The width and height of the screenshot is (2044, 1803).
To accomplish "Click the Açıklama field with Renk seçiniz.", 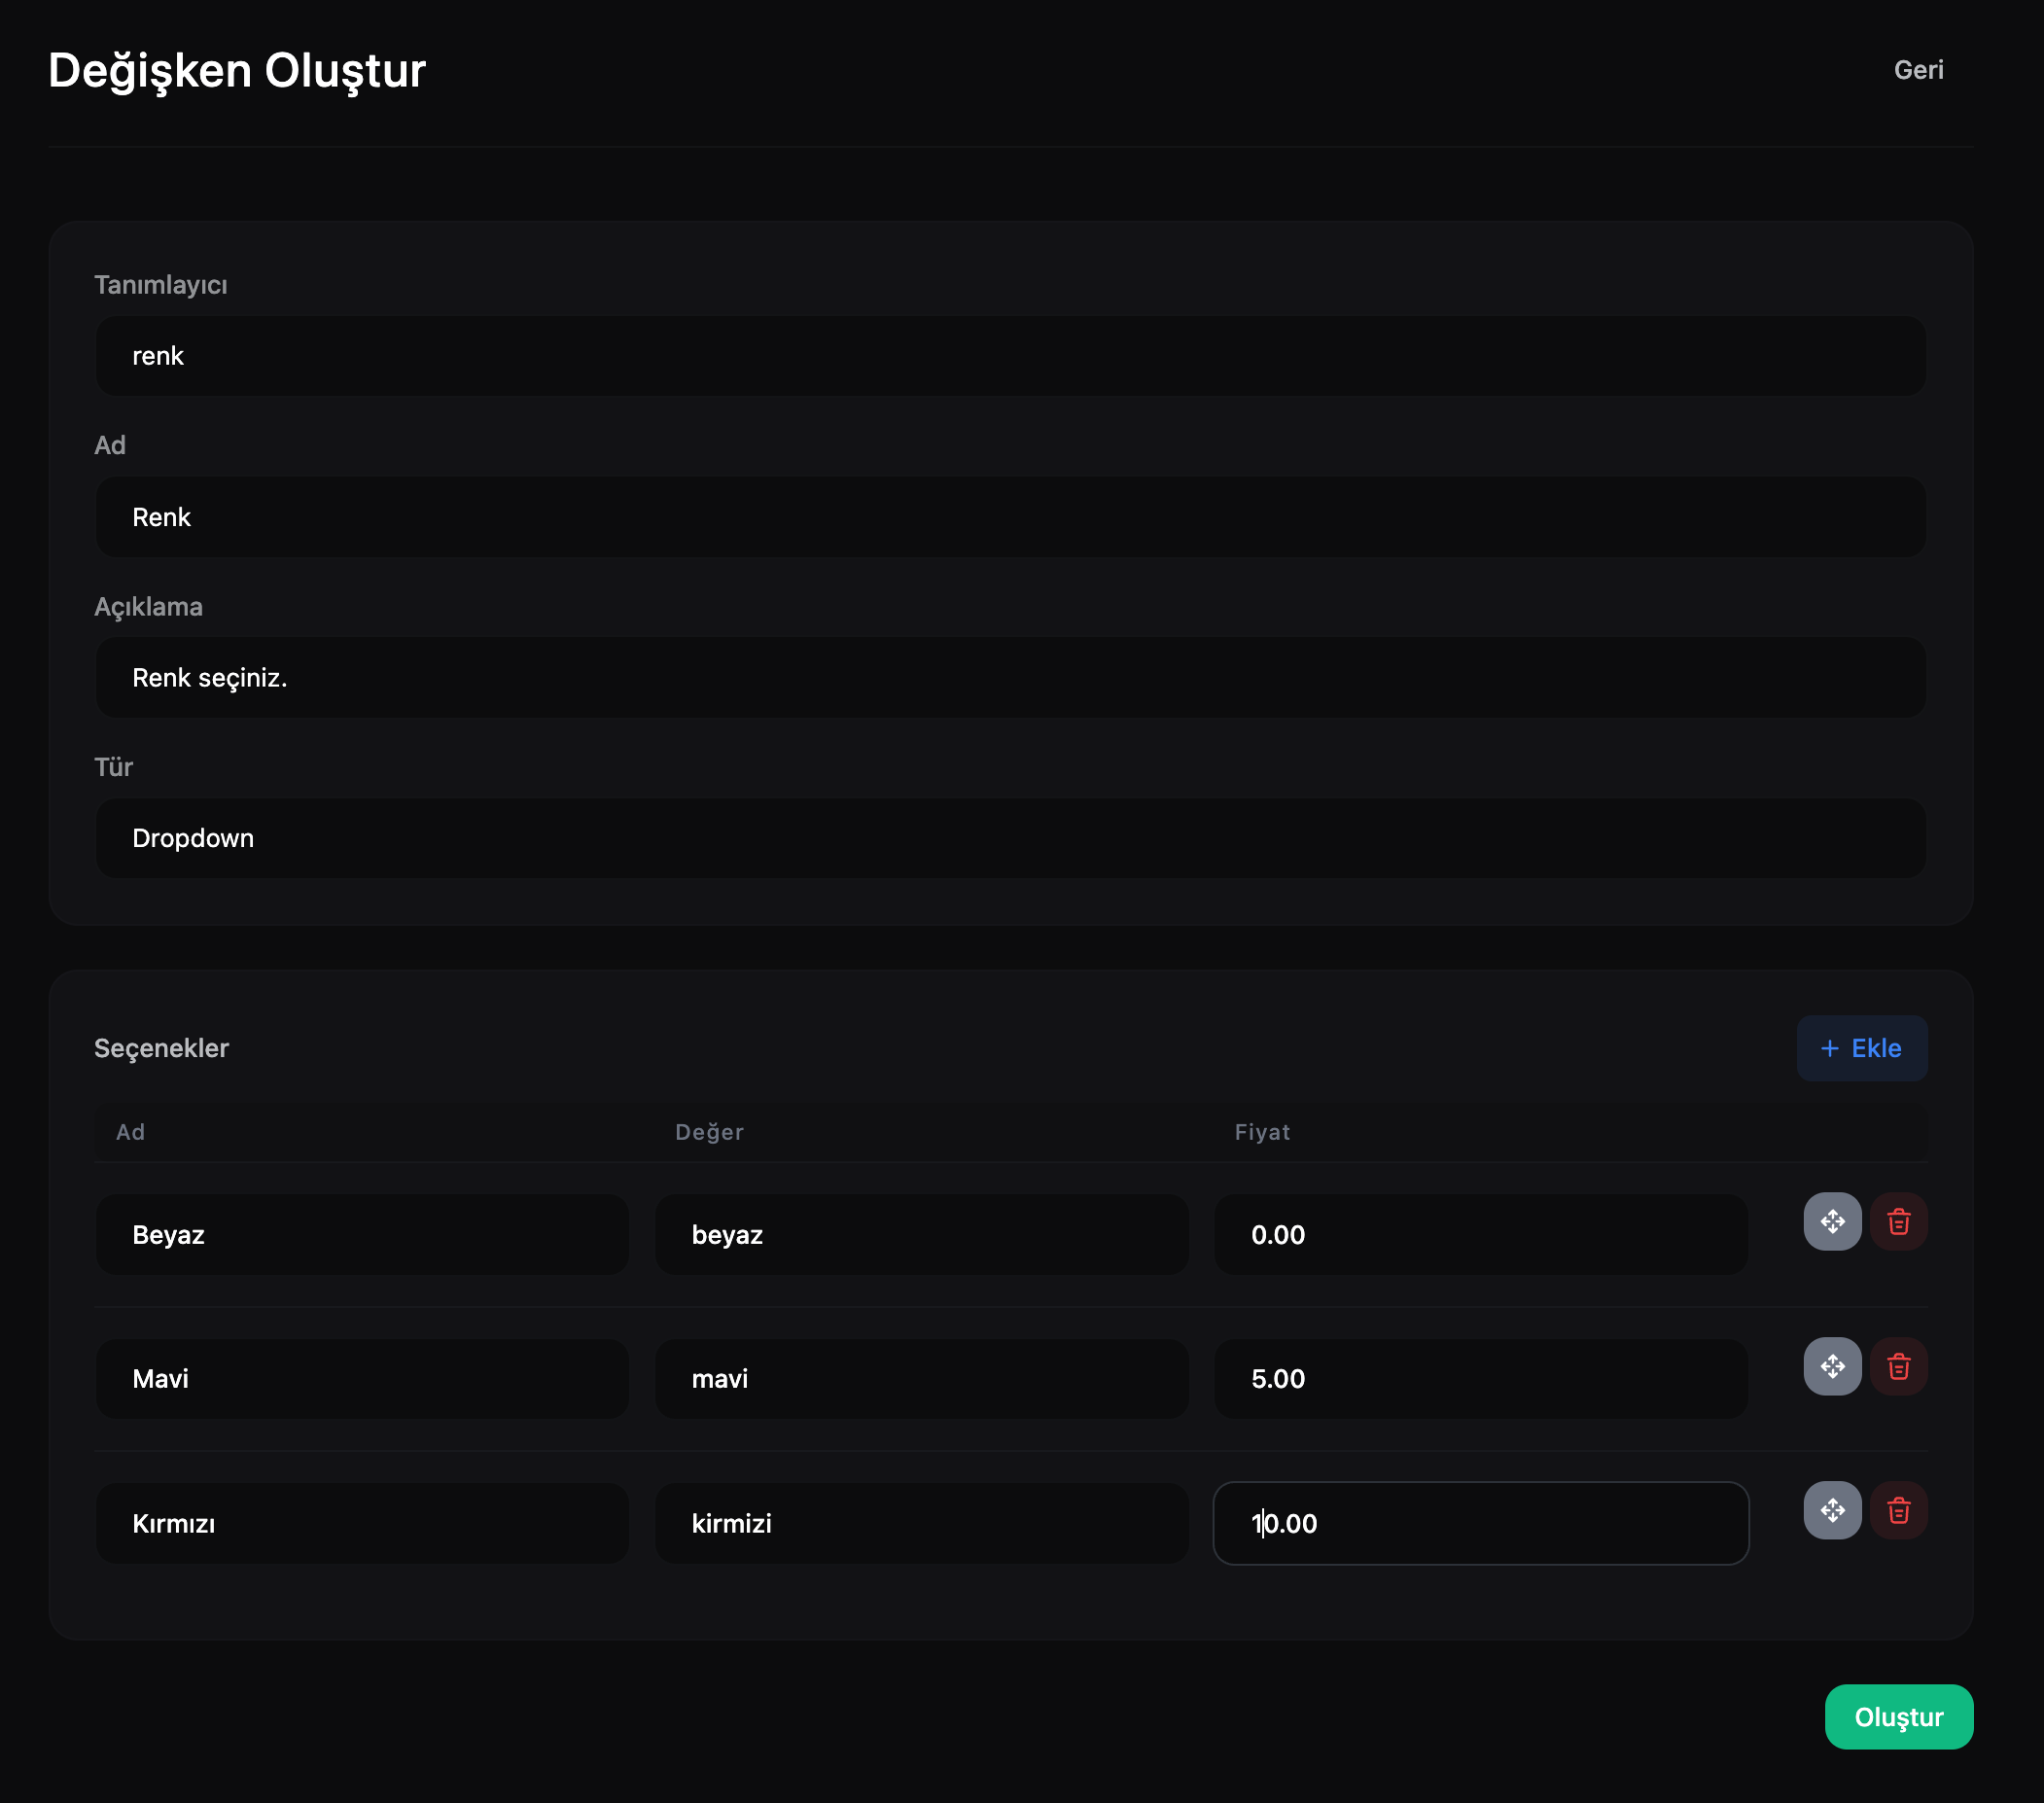I will coord(1010,678).
